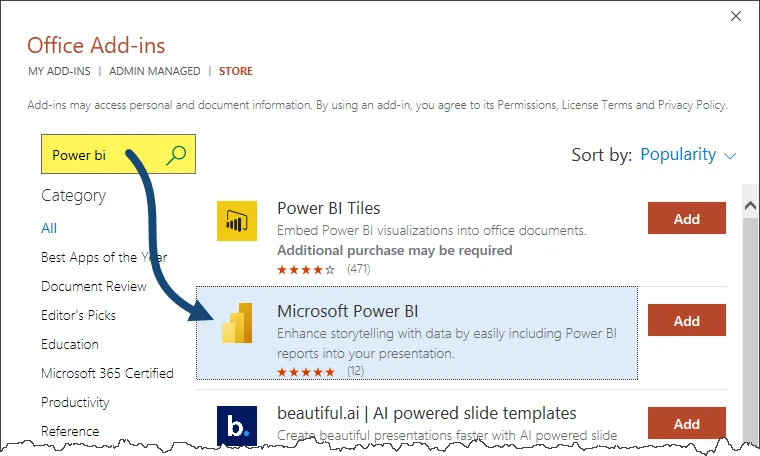
Task: Click the scrollbar up arrow
Action: coord(750,205)
